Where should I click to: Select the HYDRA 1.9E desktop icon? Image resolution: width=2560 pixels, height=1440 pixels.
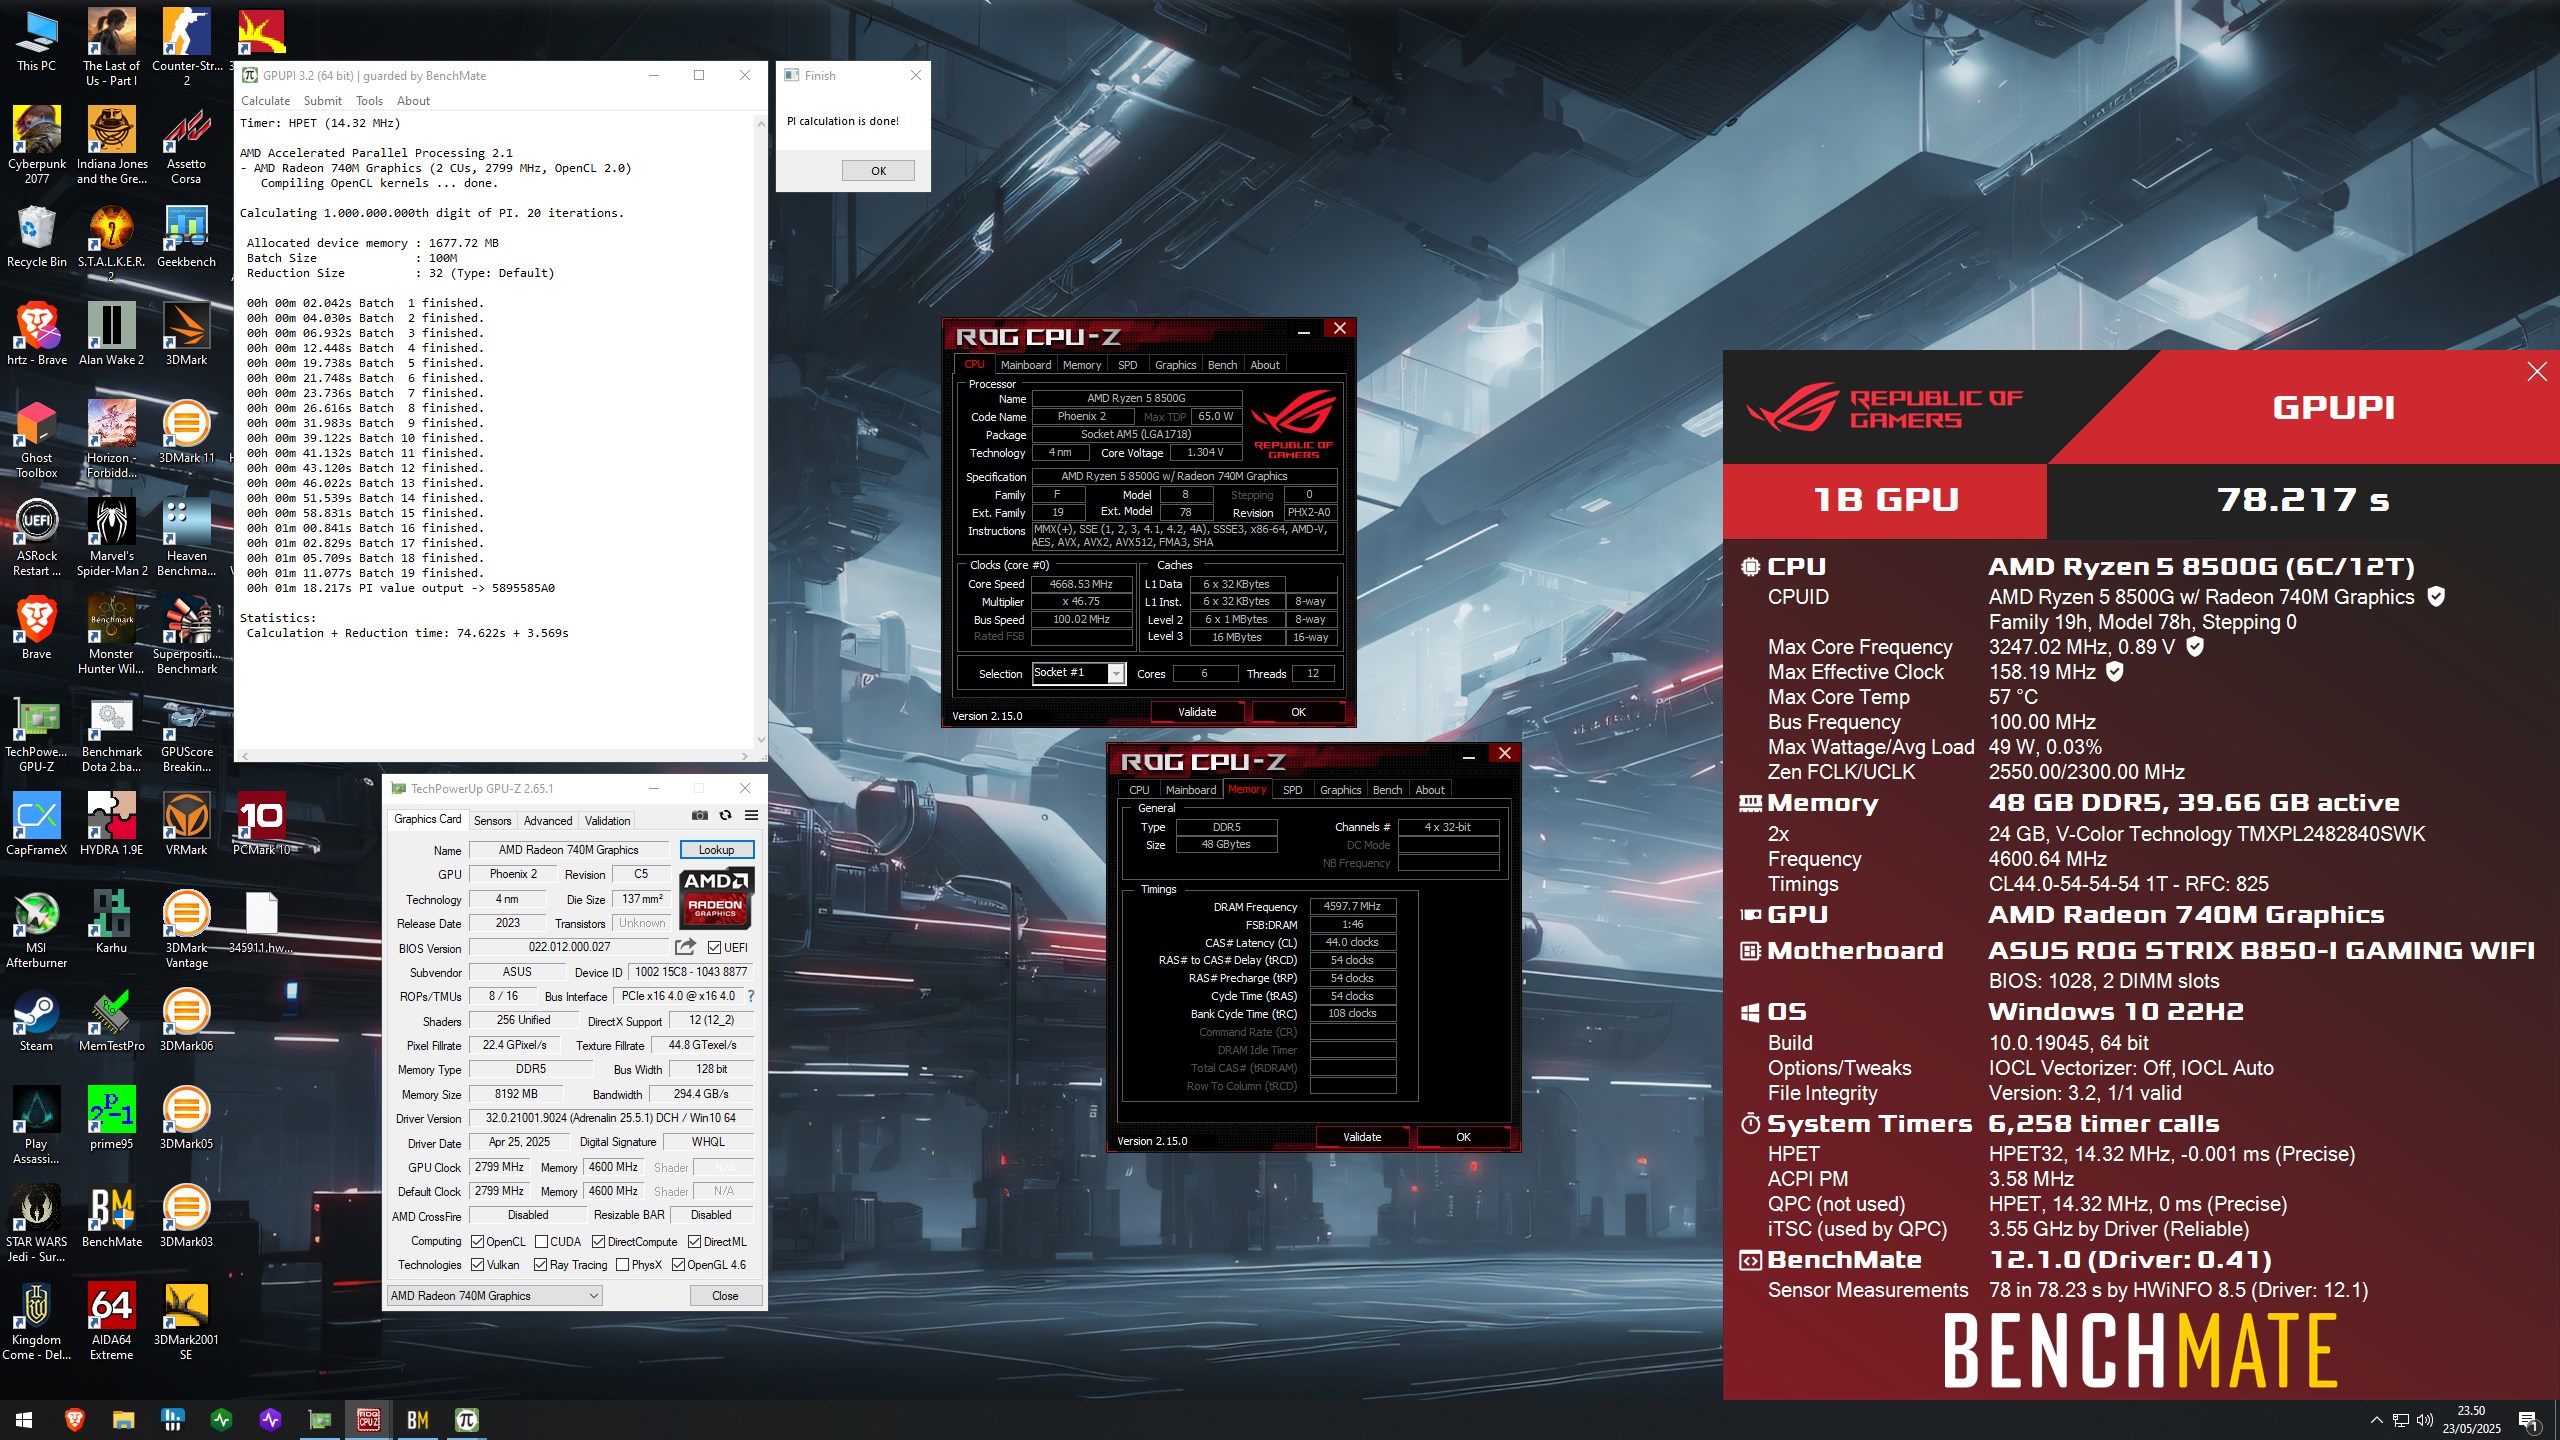coord(111,825)
